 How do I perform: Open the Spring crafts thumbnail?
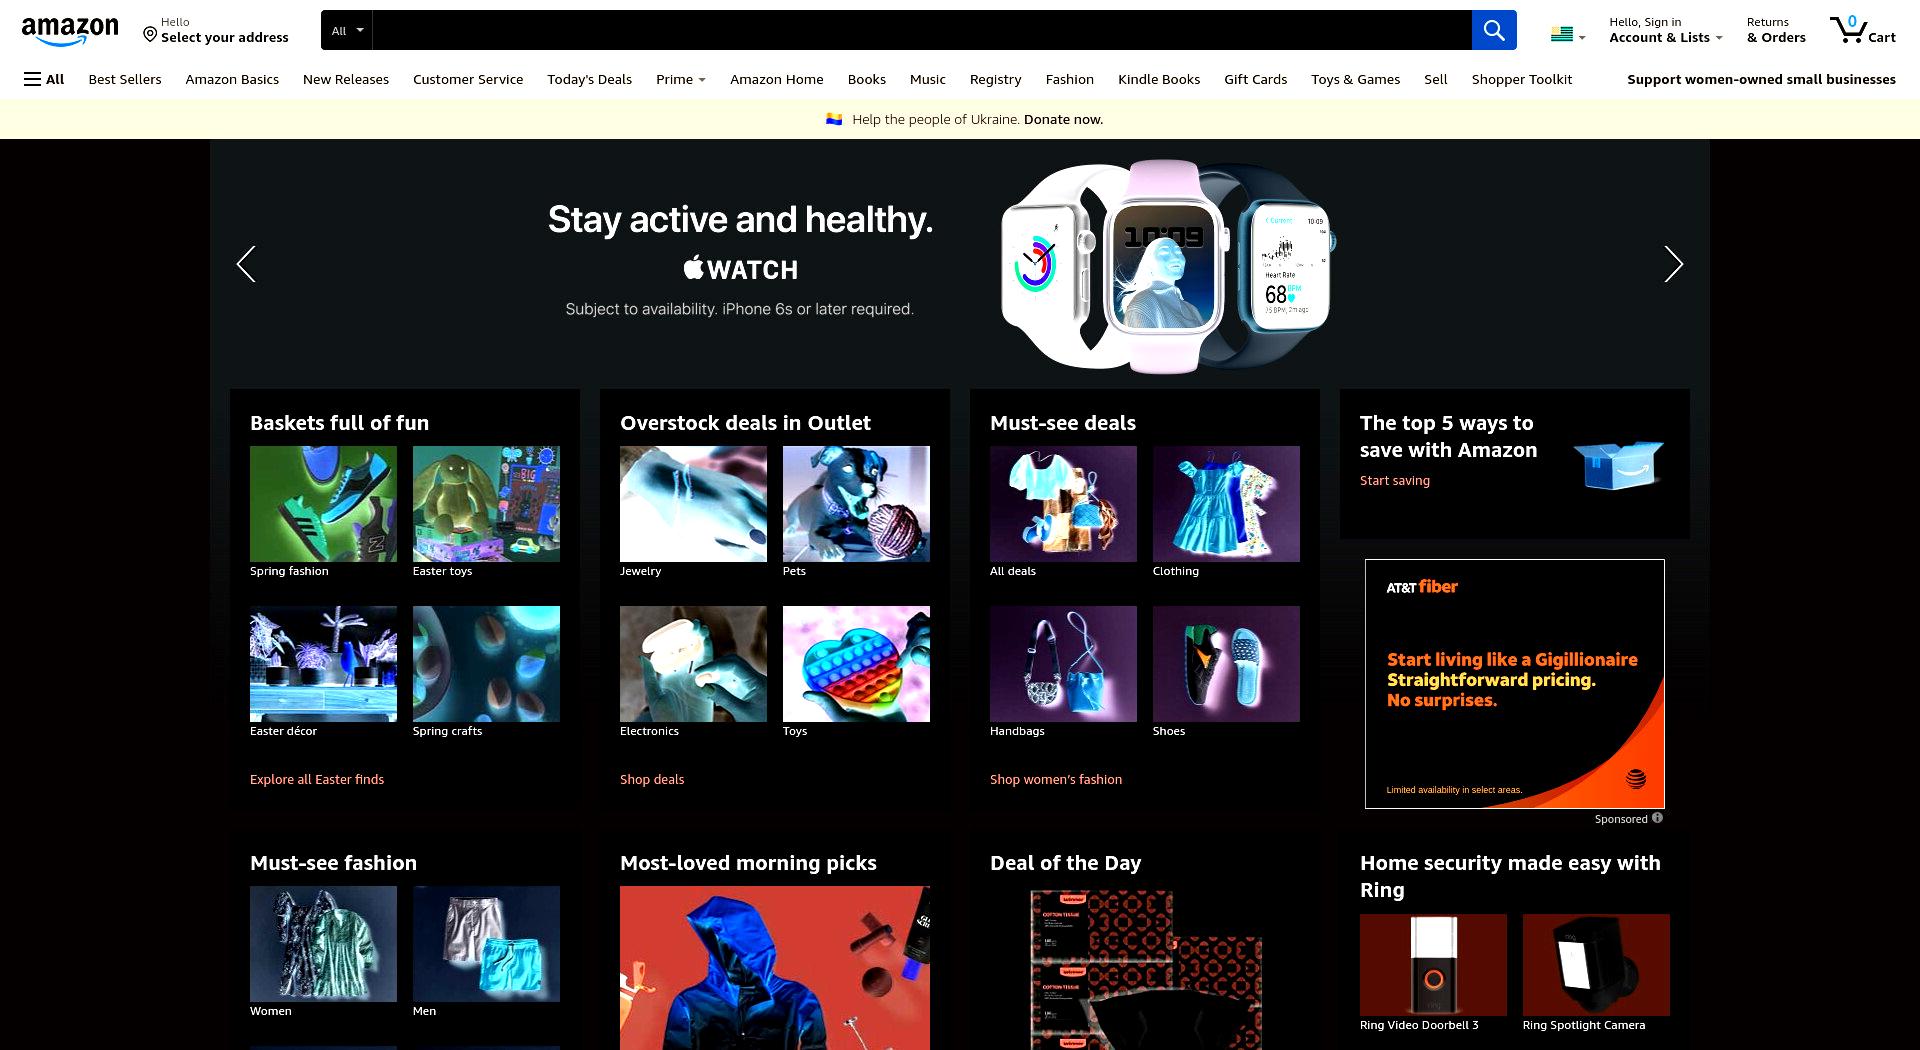486,664
